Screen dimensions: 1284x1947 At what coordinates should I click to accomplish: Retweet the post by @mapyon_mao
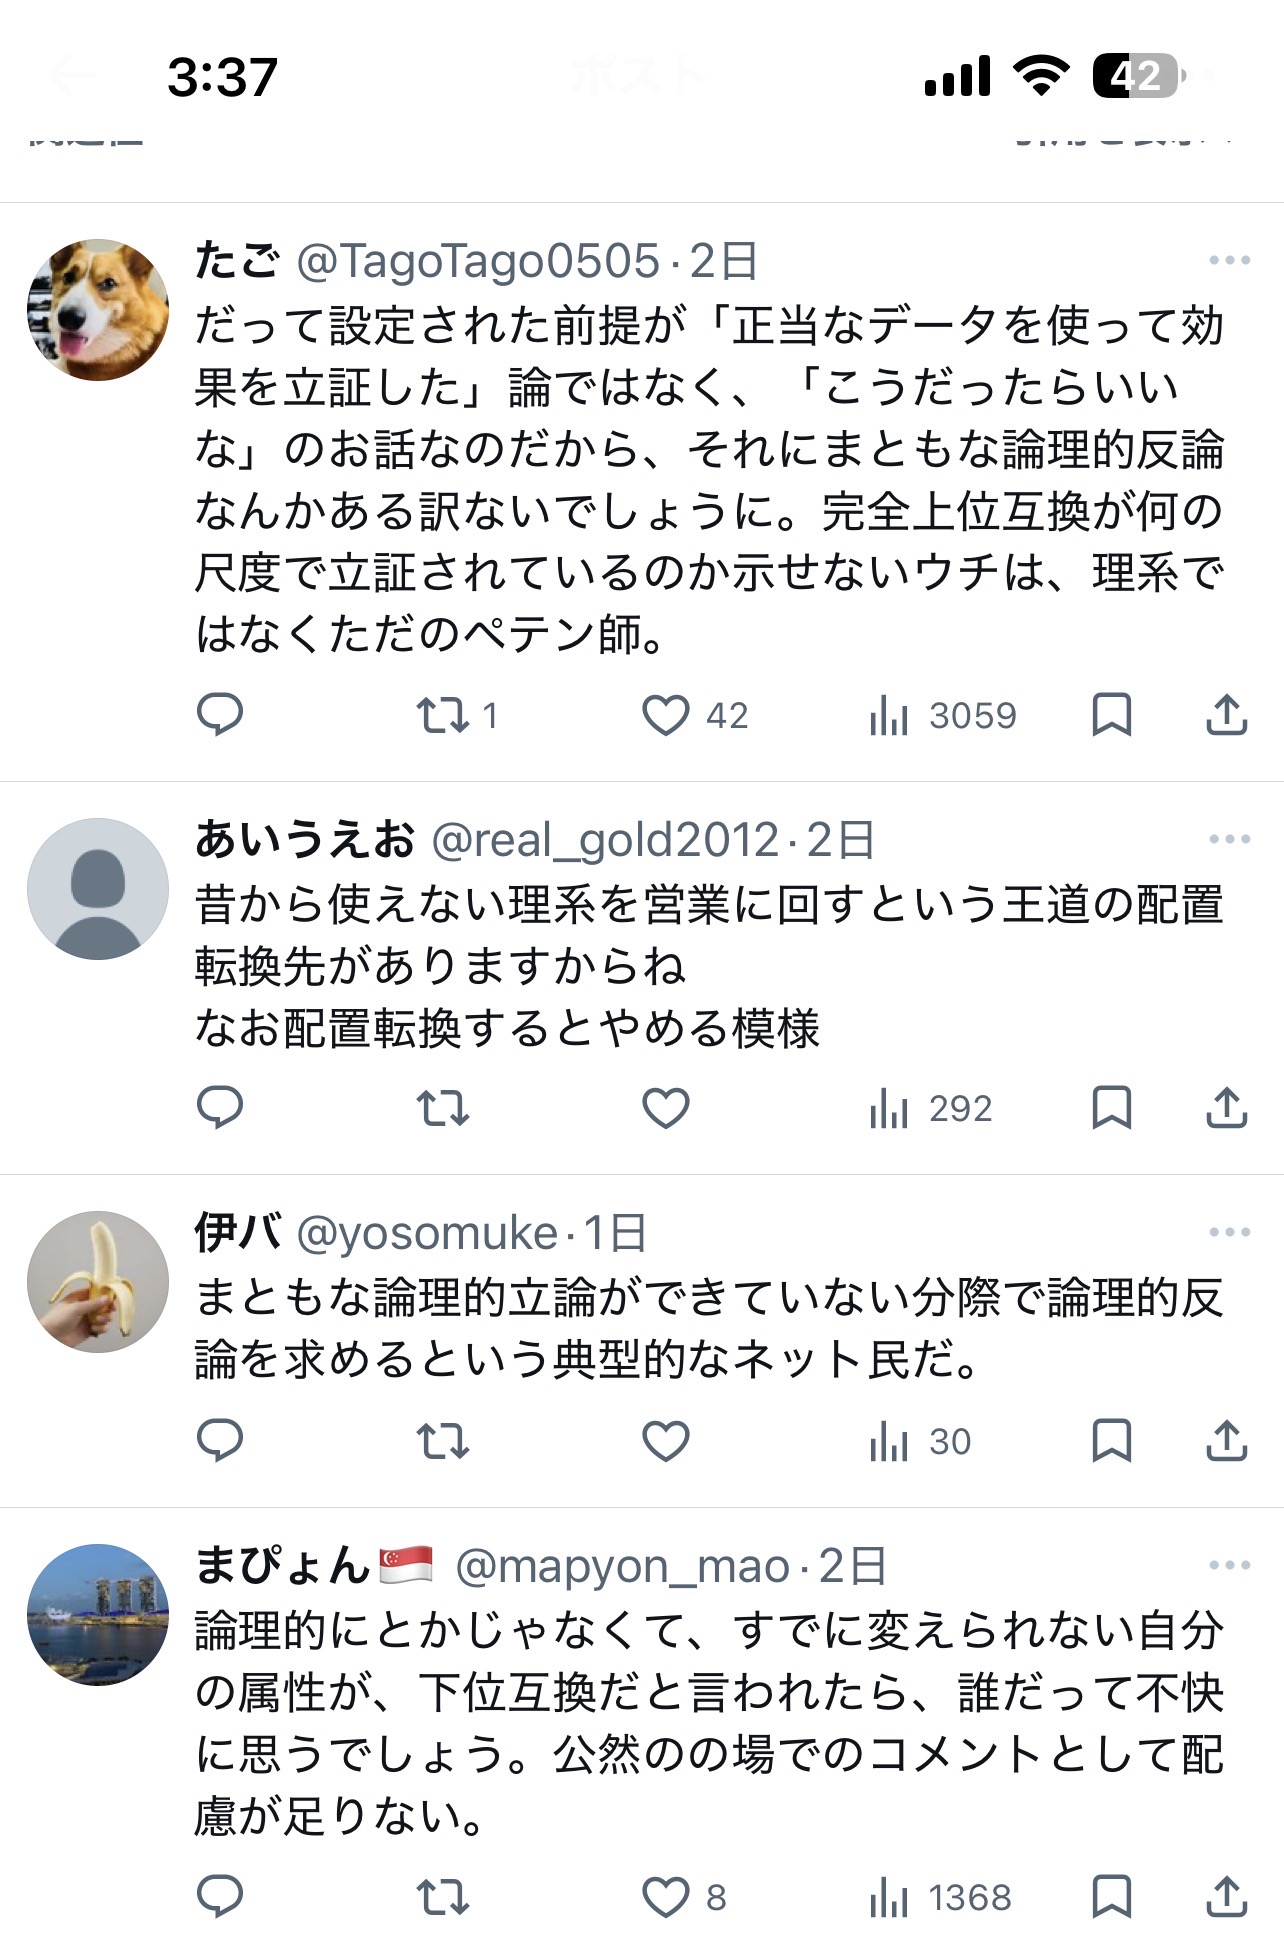[x=442, y=1897]
